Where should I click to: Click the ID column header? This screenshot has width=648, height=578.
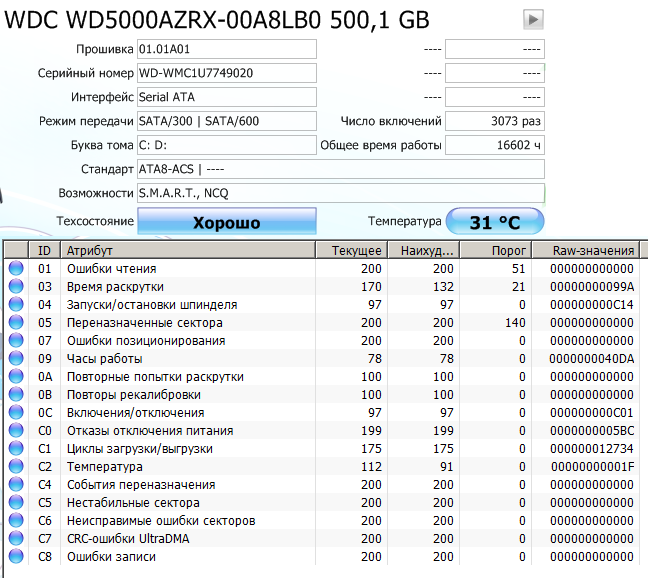tap(44, 250)
